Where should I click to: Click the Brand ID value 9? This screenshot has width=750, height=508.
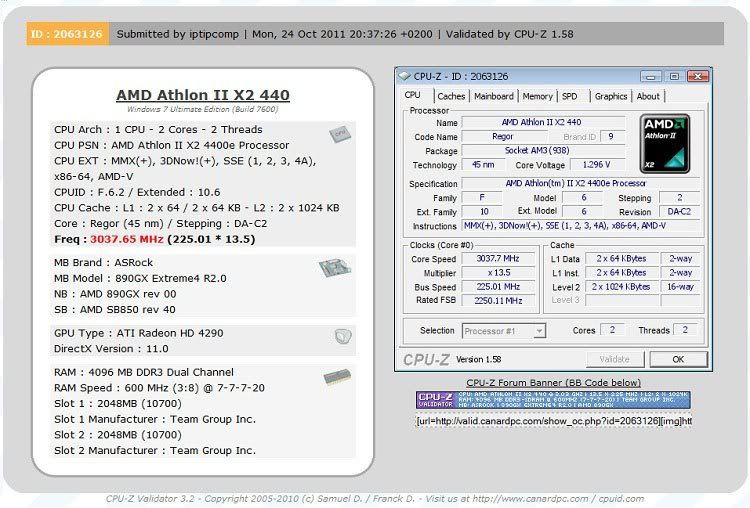tap(611, 136)
